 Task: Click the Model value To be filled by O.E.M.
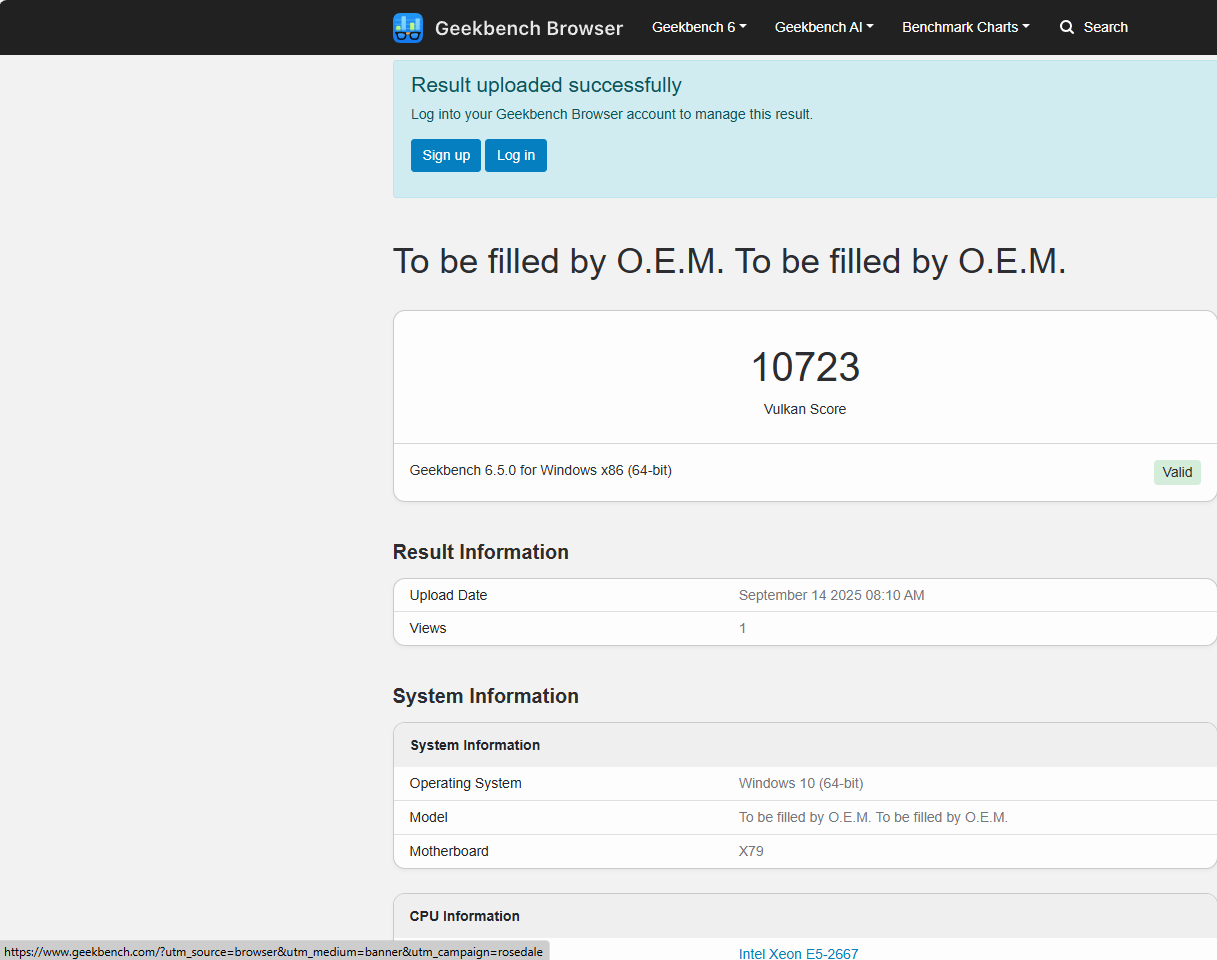point(873,817)
